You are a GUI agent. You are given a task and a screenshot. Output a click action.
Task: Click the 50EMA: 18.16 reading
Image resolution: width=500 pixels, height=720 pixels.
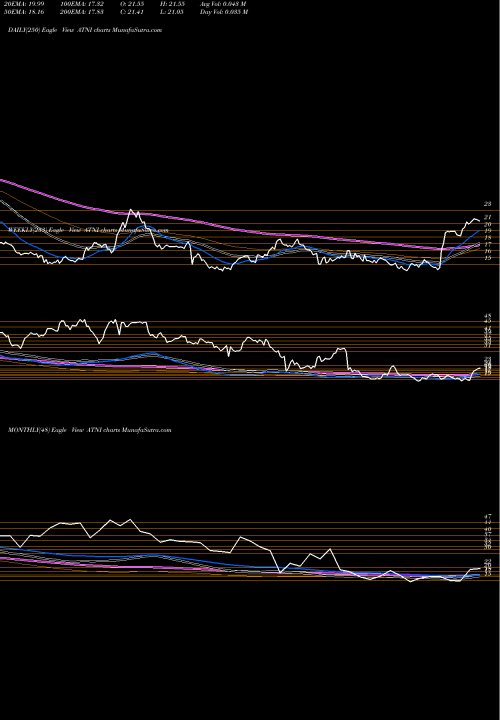[x=24, y=12]
